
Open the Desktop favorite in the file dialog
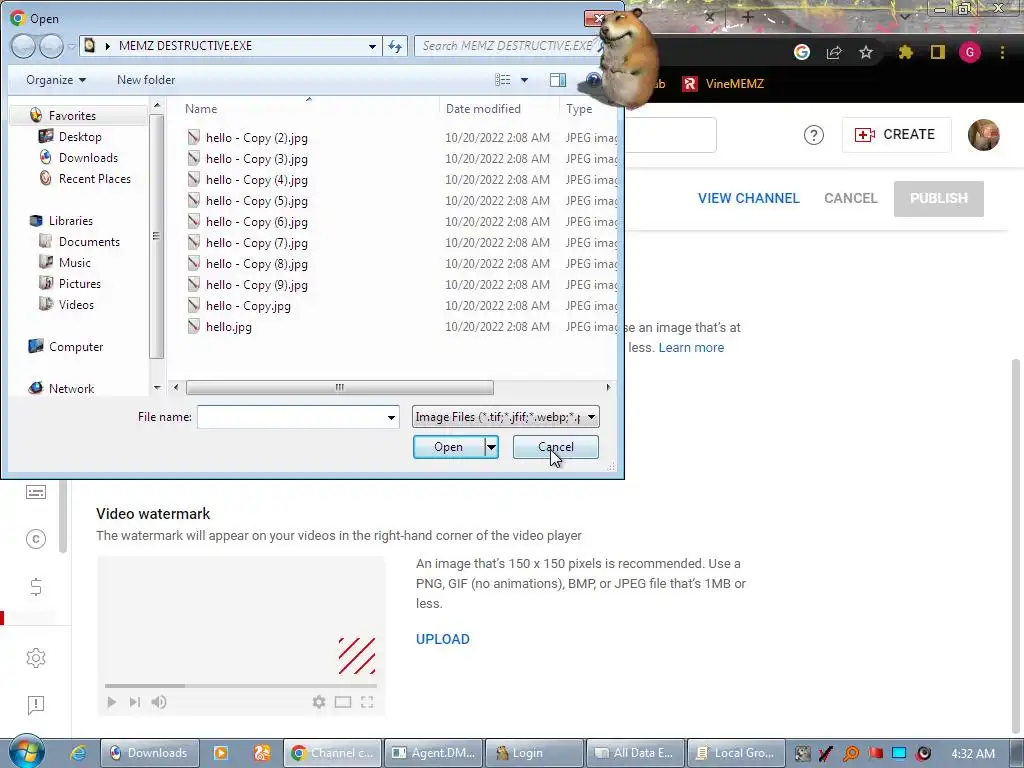pos(80,136)
